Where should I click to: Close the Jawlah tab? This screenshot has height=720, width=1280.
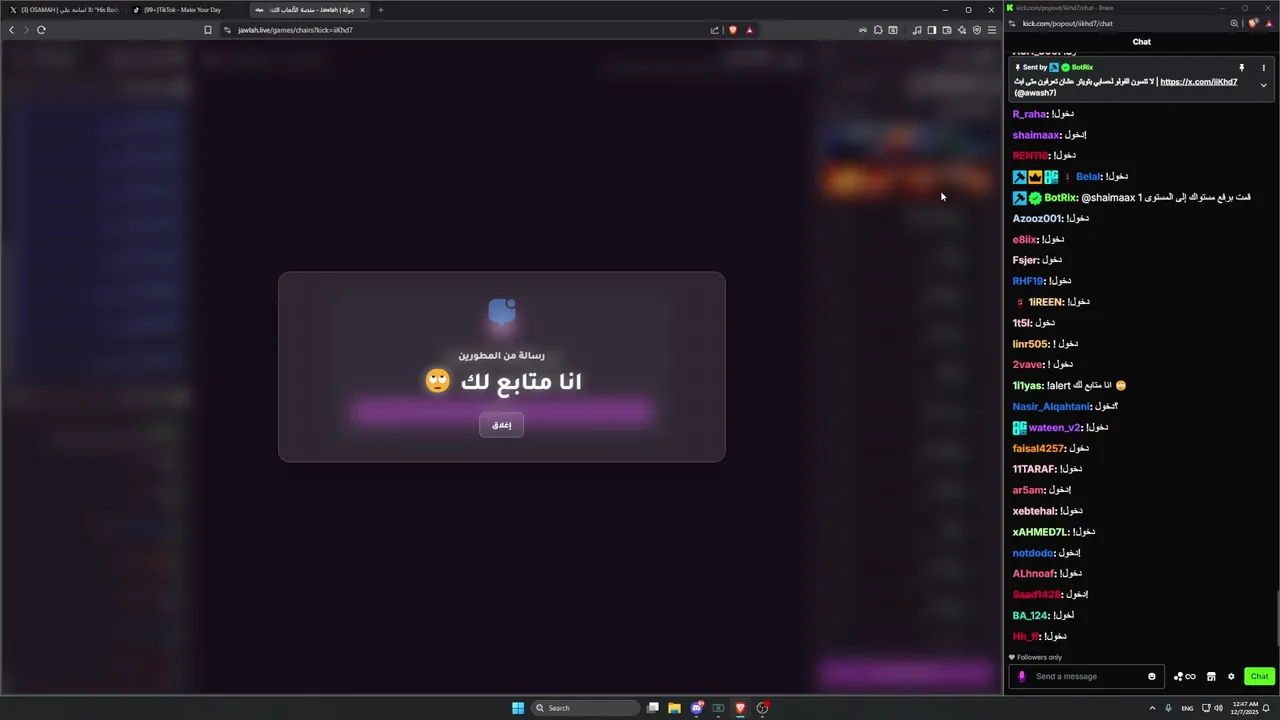[x=362, y=10]
